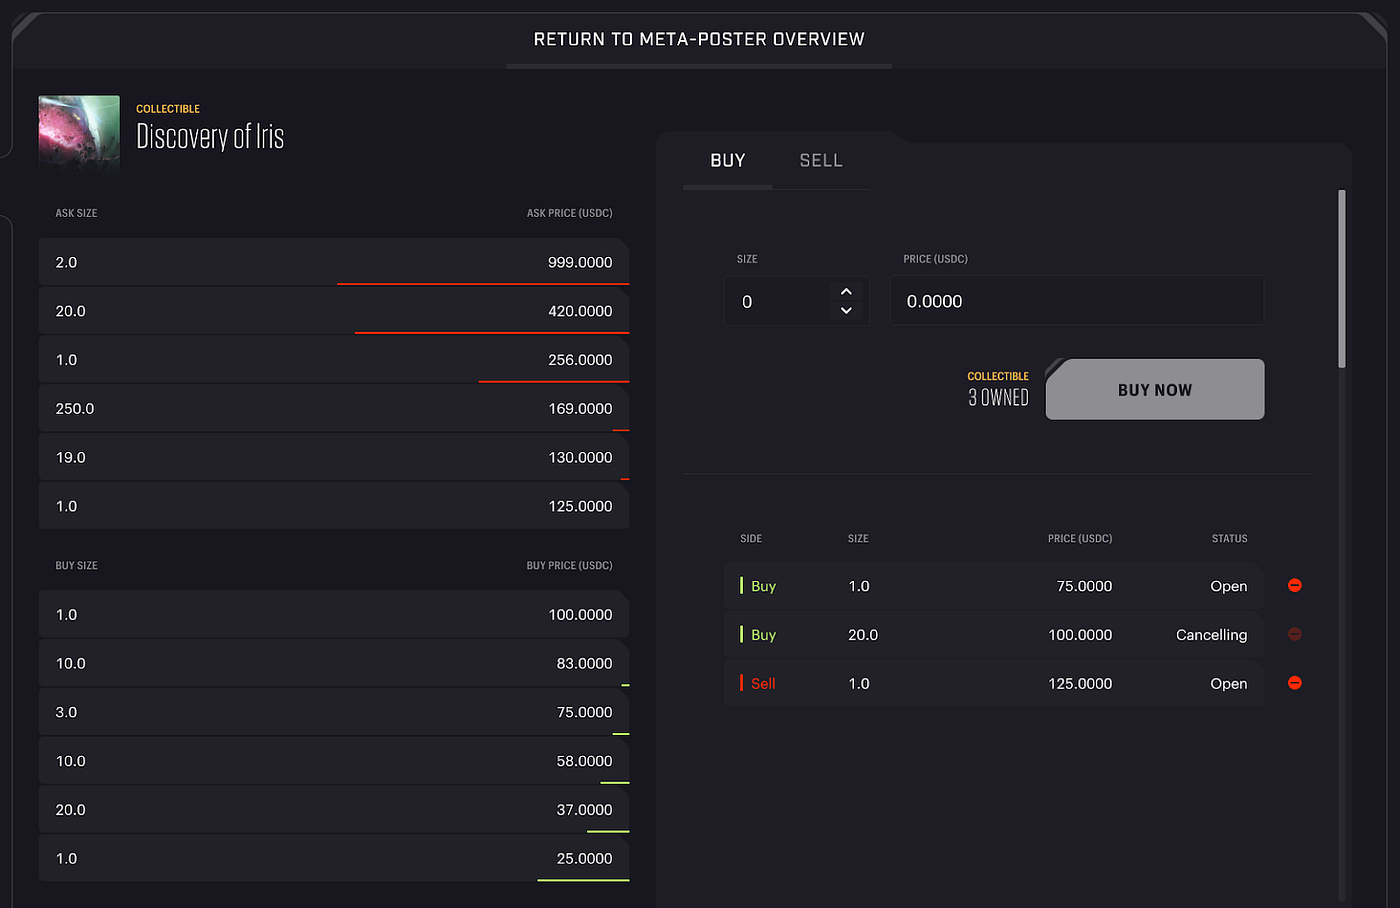Cancel the open Sell order at 125.0000

click(1294, 683)
